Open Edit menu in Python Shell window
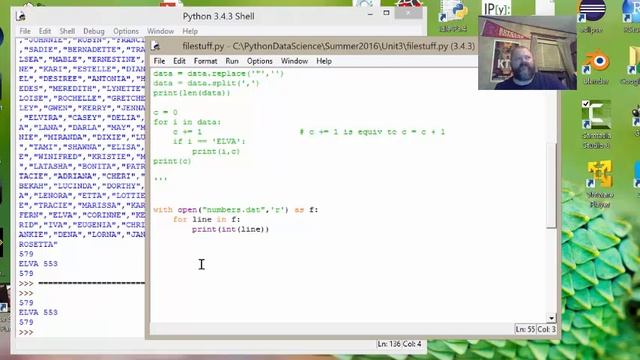 click(x=45, y=31)
